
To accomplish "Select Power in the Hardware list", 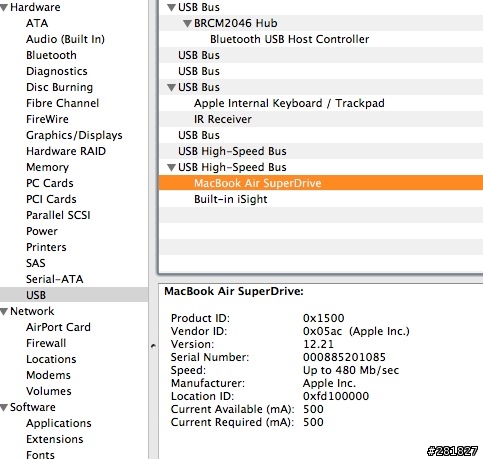I will (x=42, y=231).
